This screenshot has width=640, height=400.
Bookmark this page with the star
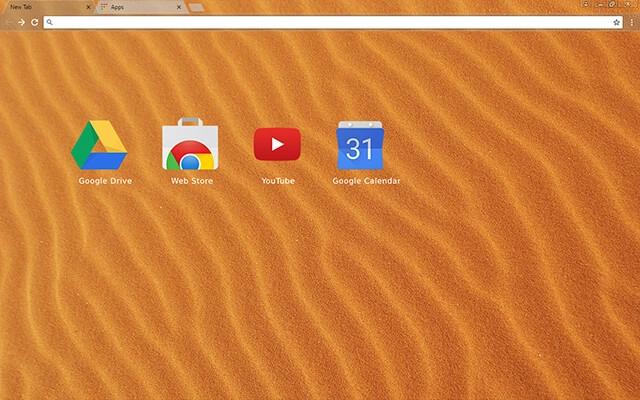click(616, 22)
